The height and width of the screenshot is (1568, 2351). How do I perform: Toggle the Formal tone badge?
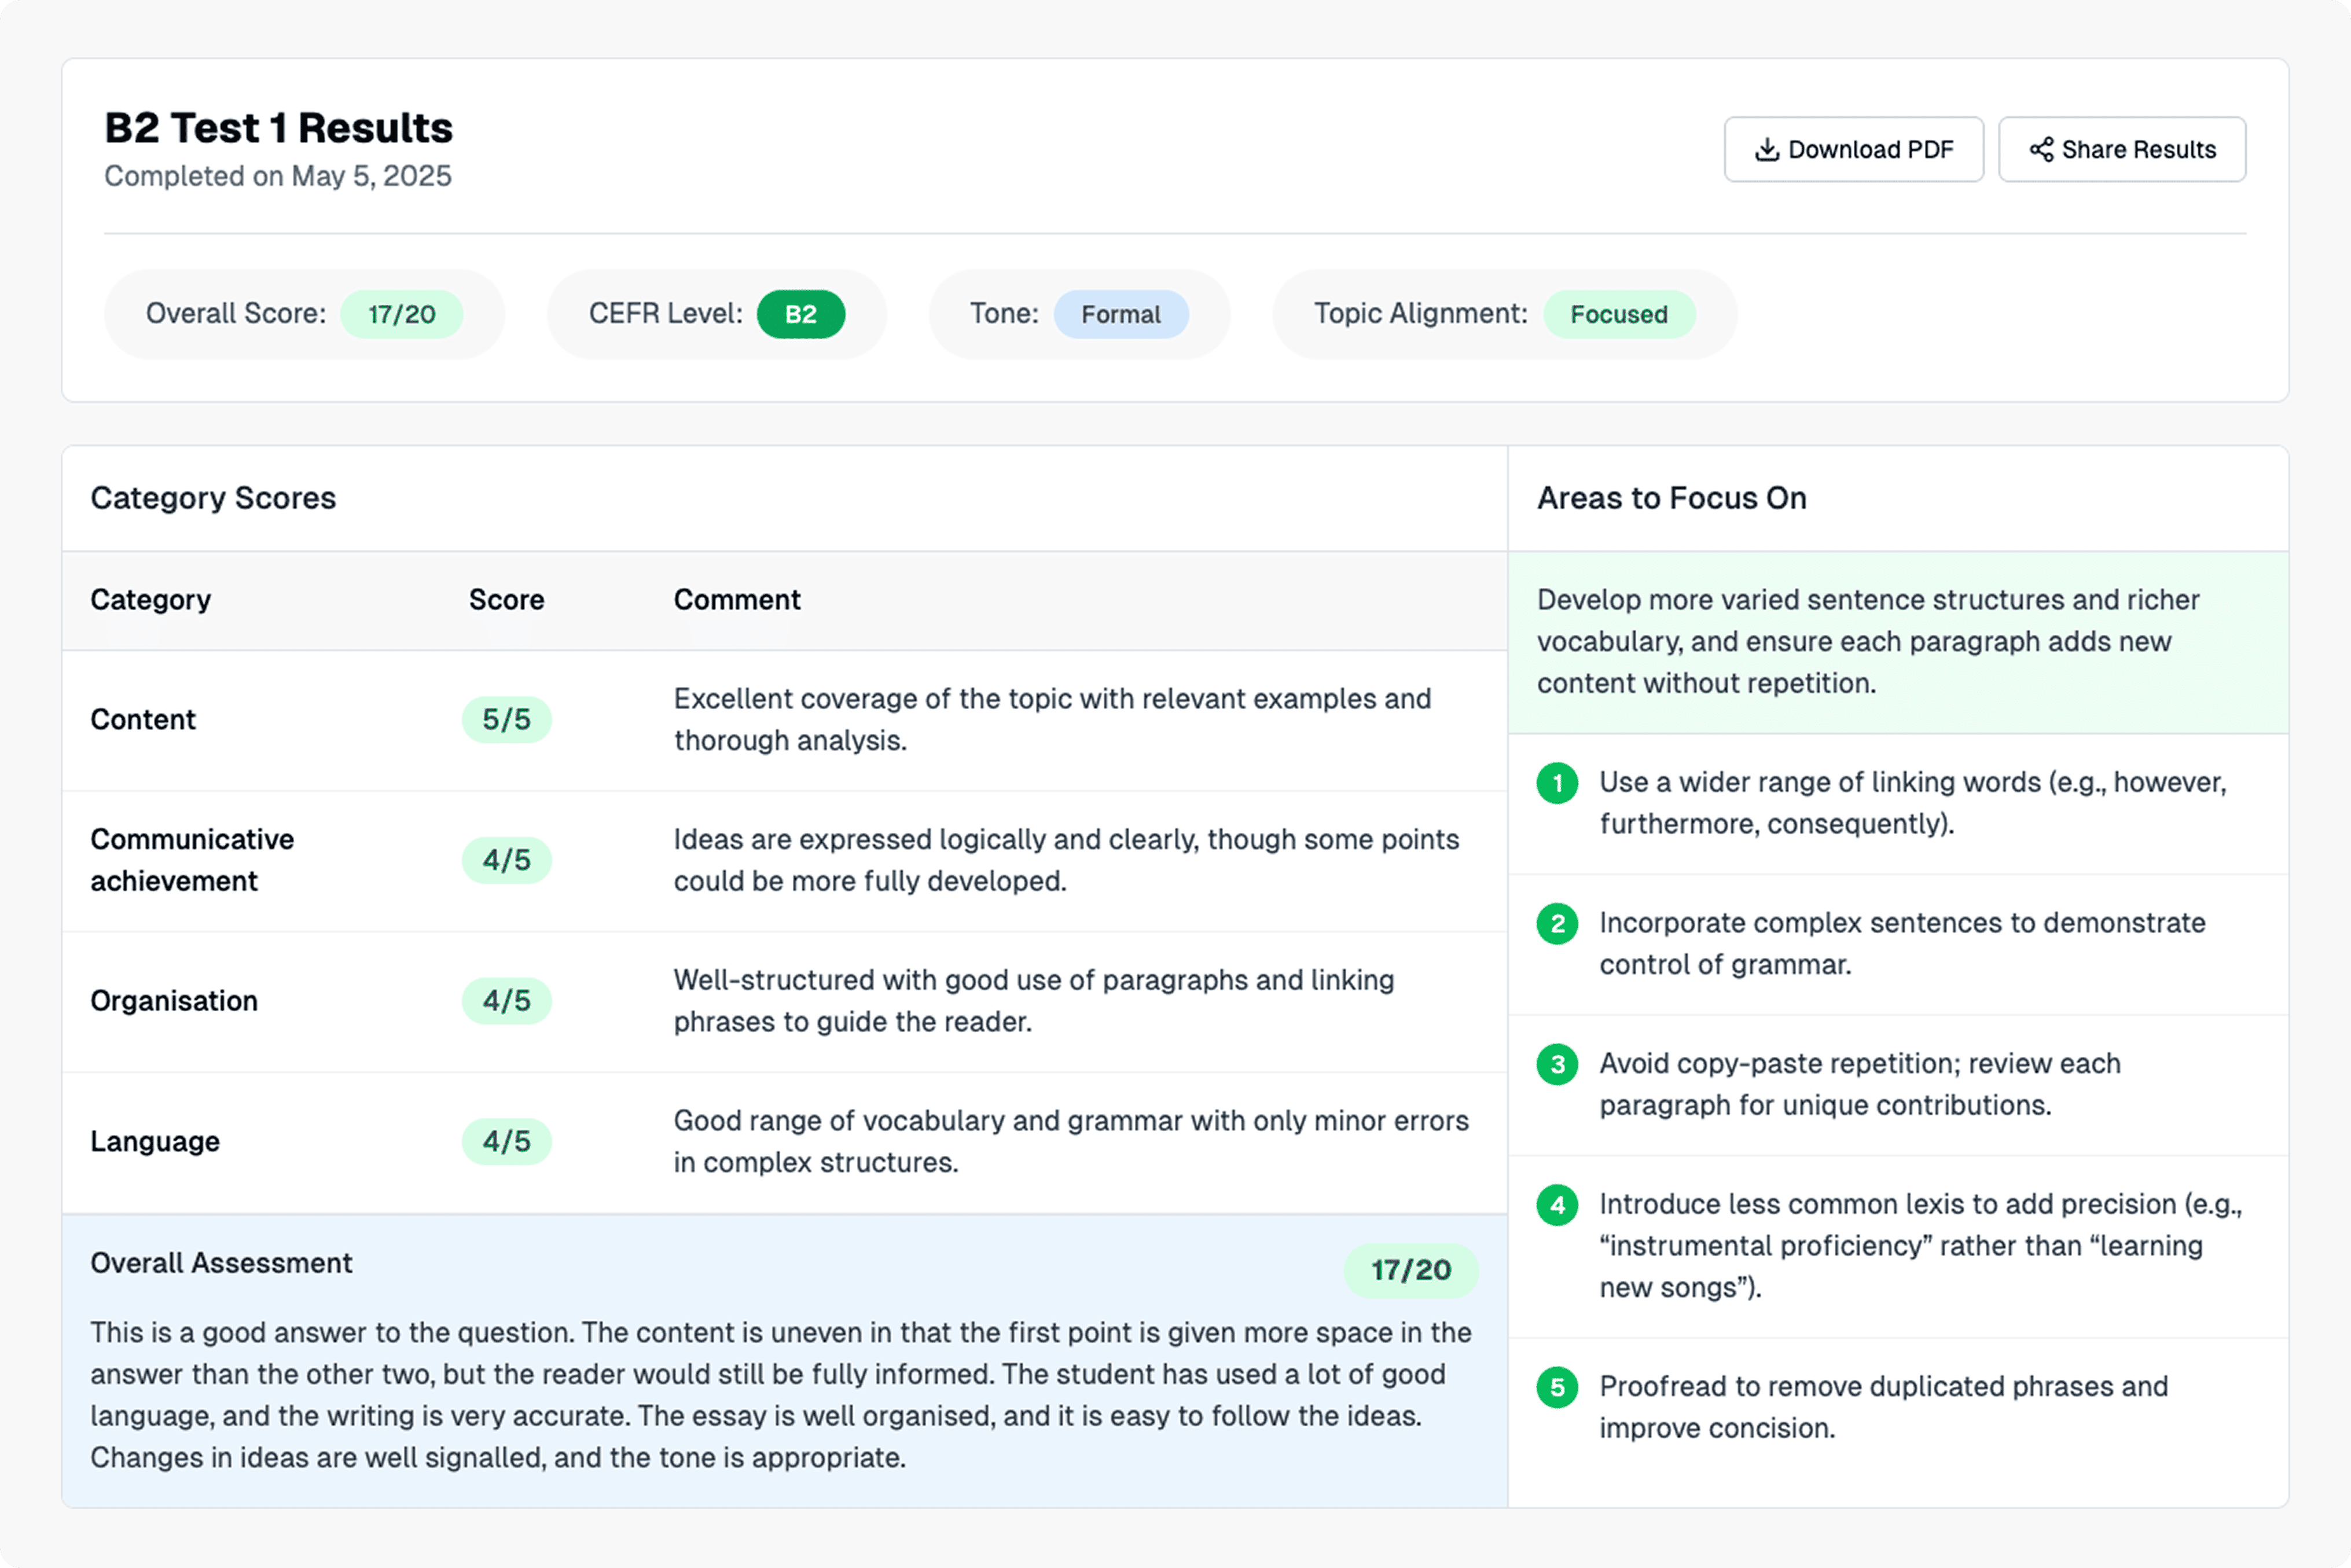1121,314
